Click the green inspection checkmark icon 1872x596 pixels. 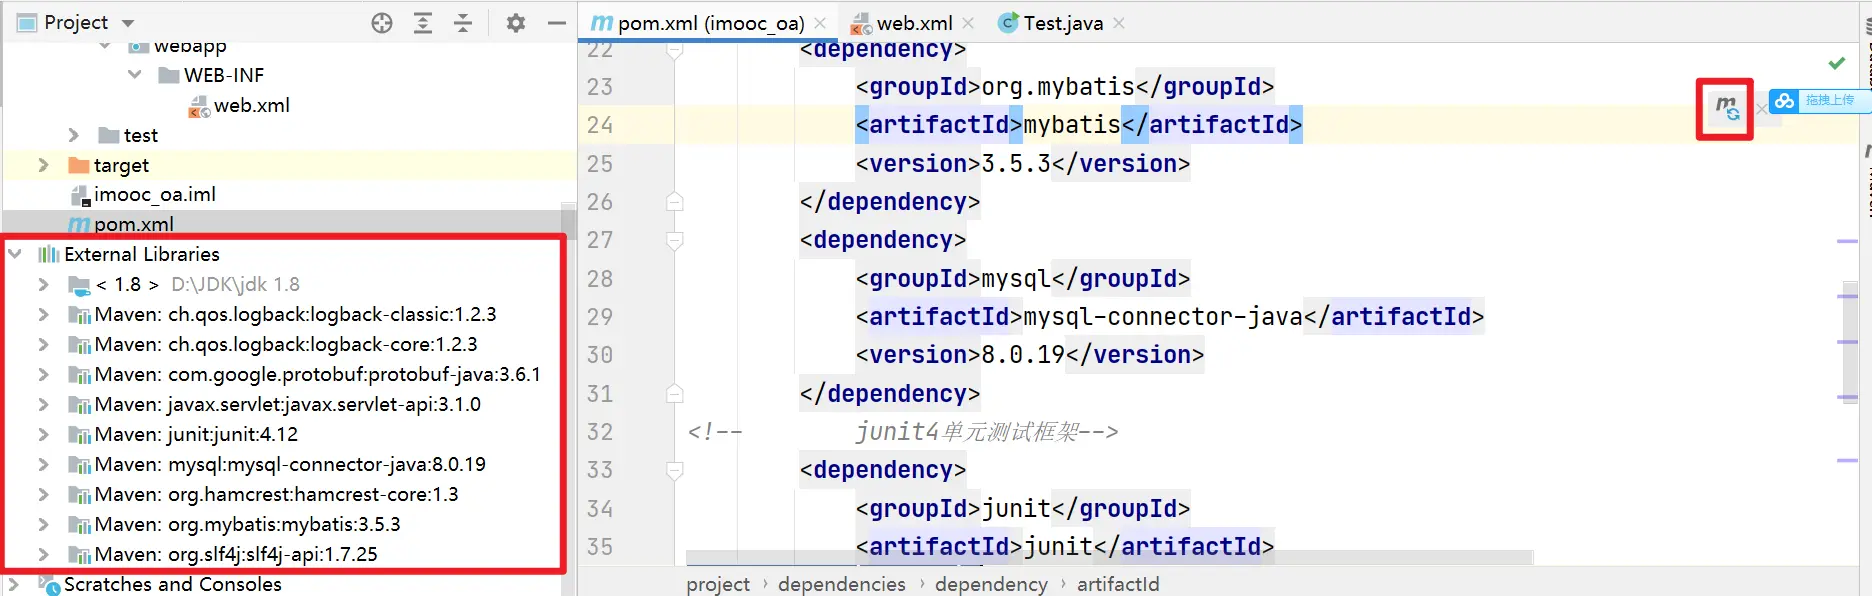point(1837,63)
